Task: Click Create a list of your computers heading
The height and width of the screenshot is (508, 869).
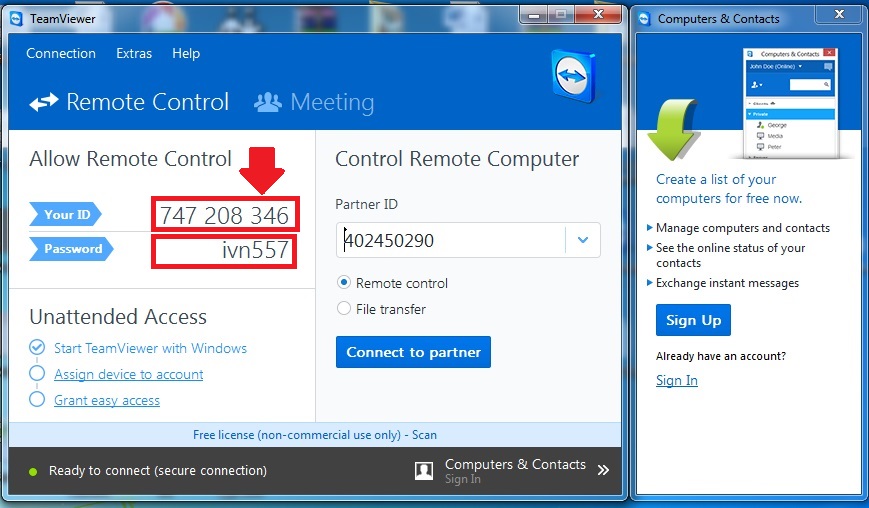Action: pos(729,189)
